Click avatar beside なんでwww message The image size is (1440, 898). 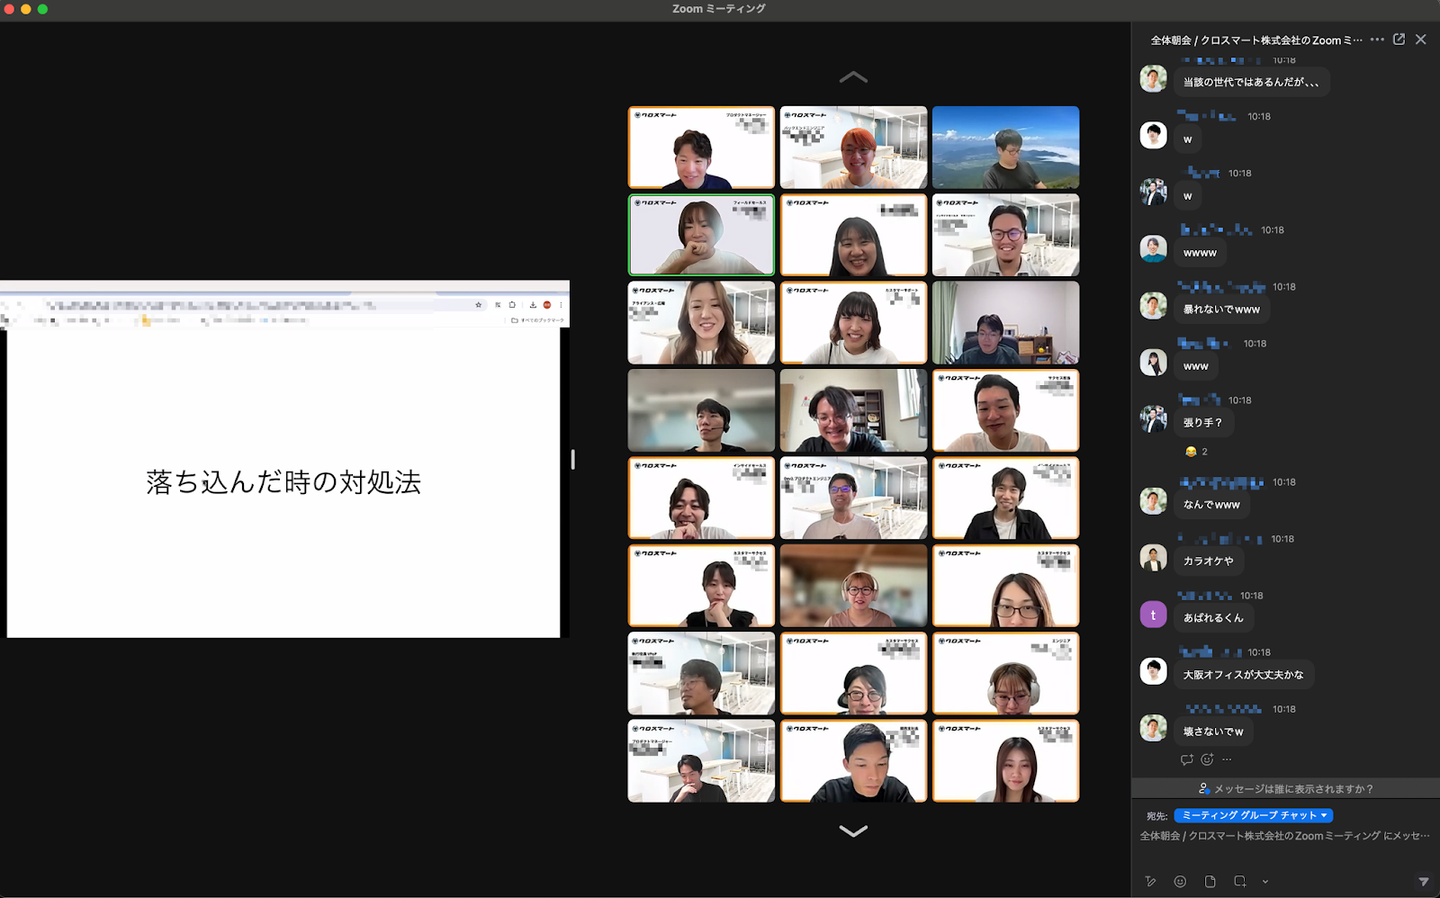1153,500
